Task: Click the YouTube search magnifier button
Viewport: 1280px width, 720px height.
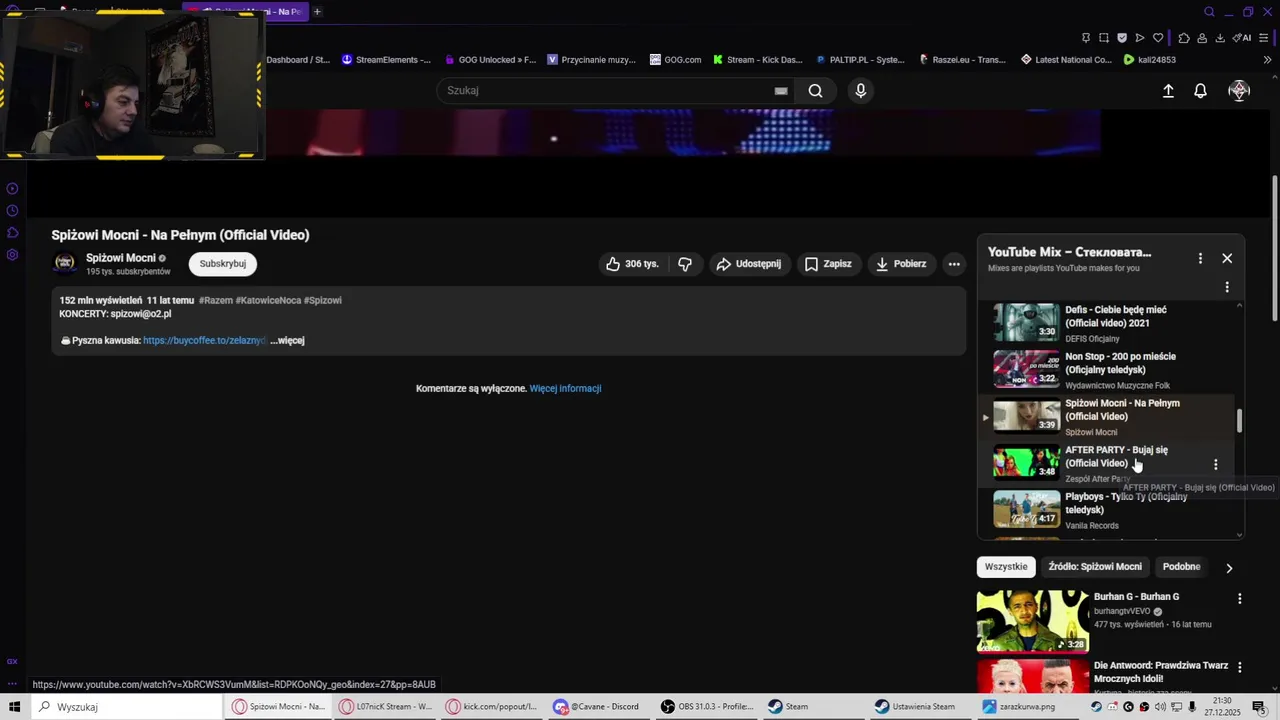Action: coord(815,91)
